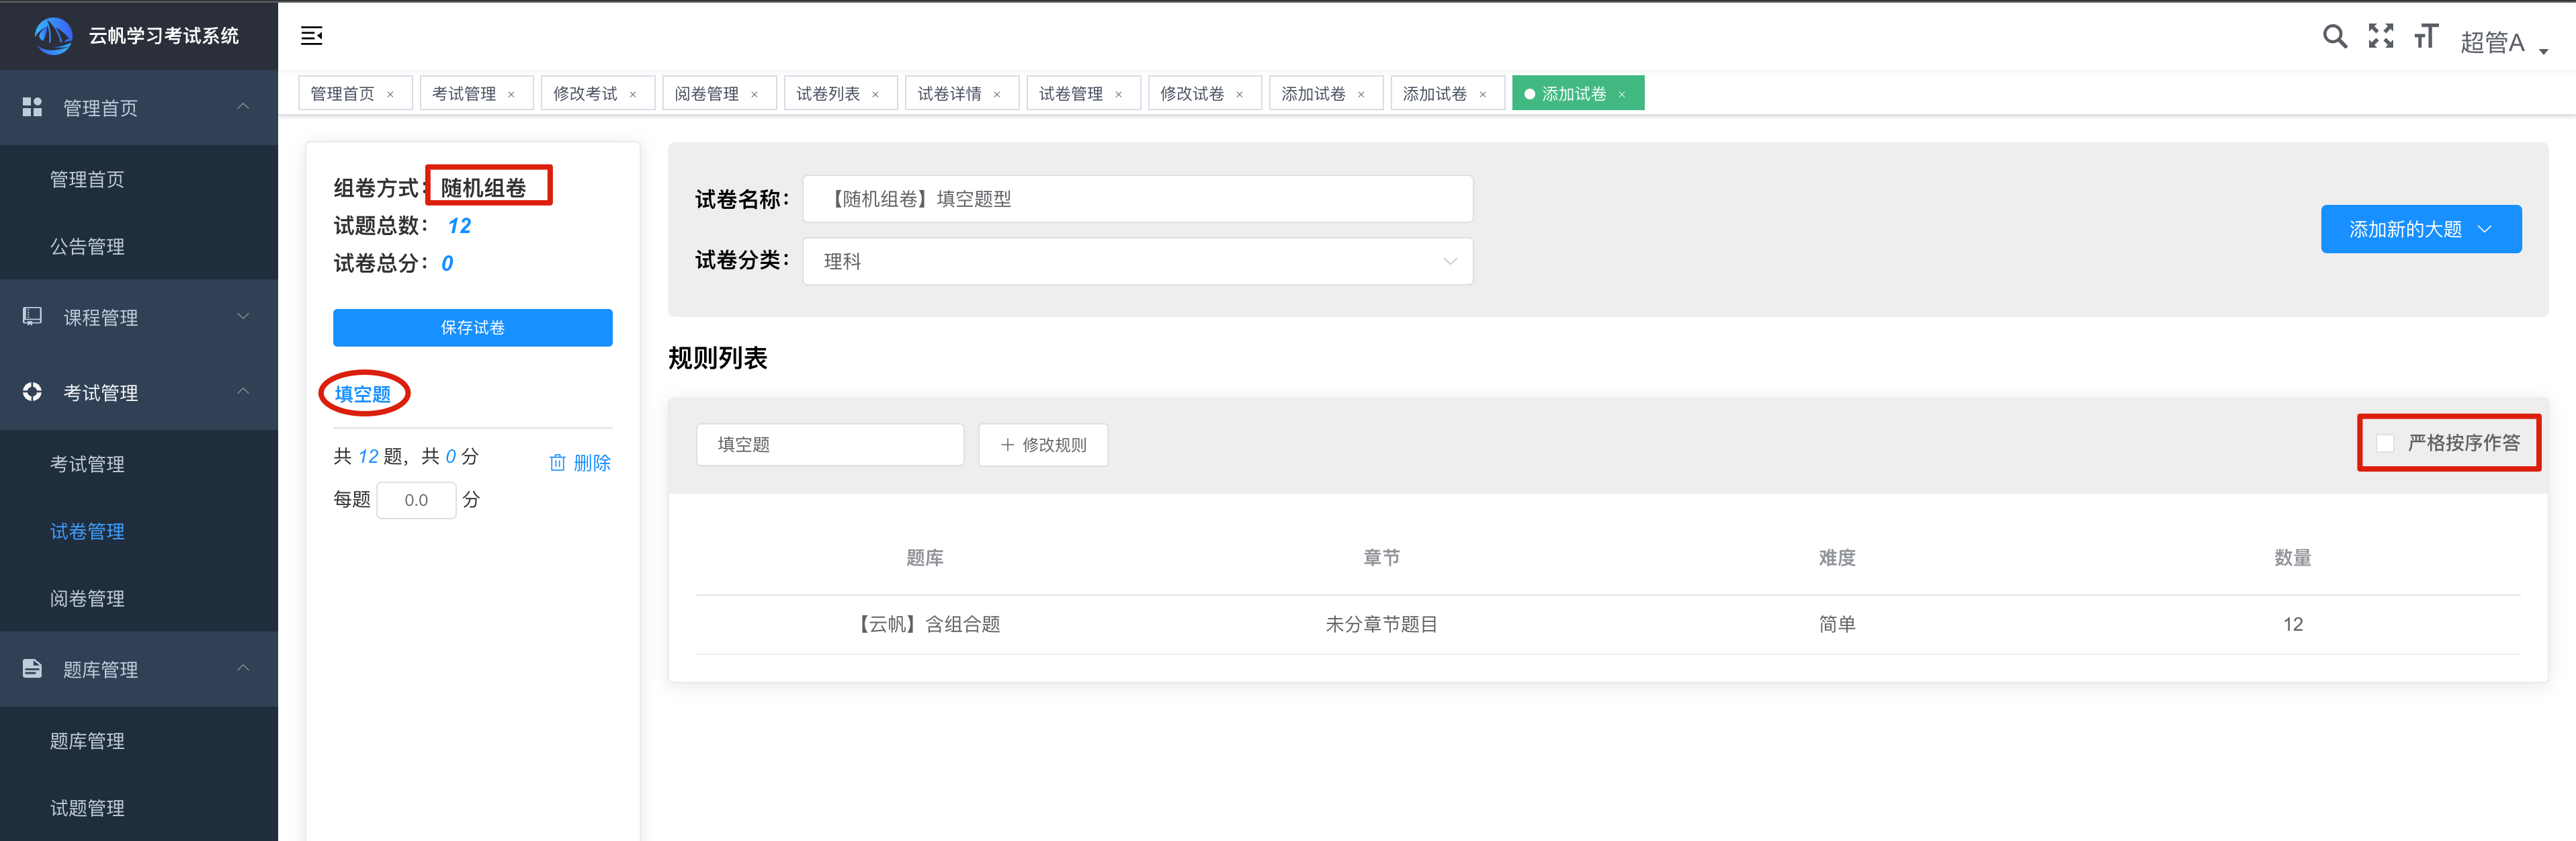Click the fullscreen expand icon
The width and height of the screenshot is (2576, 841).
2381,36
